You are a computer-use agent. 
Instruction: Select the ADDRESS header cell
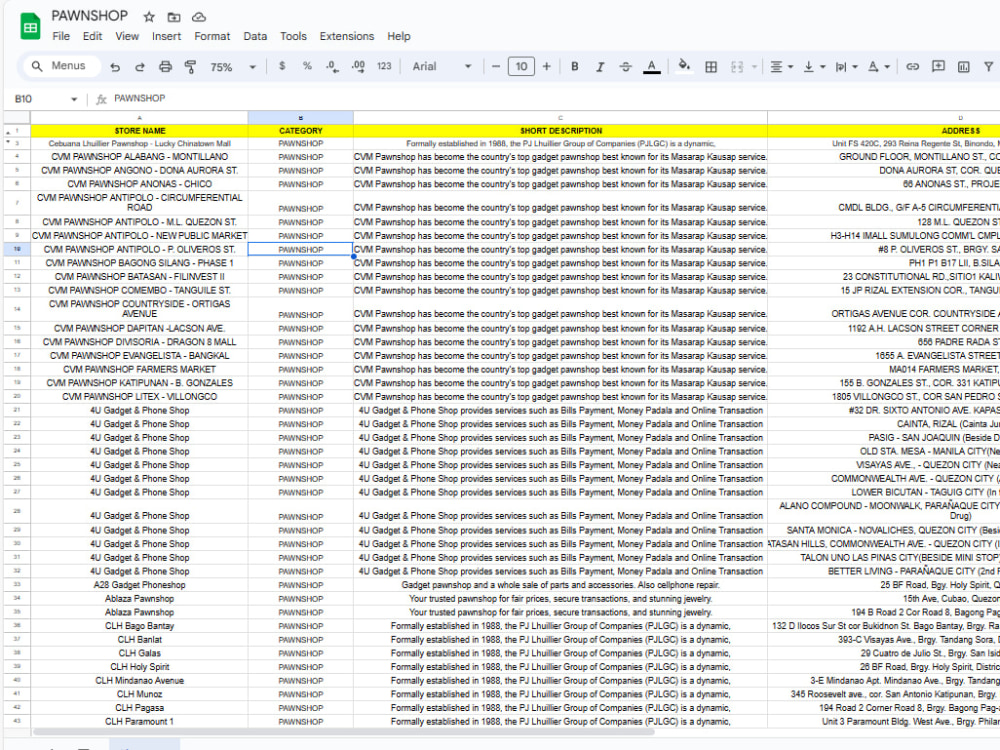[884, 131]
